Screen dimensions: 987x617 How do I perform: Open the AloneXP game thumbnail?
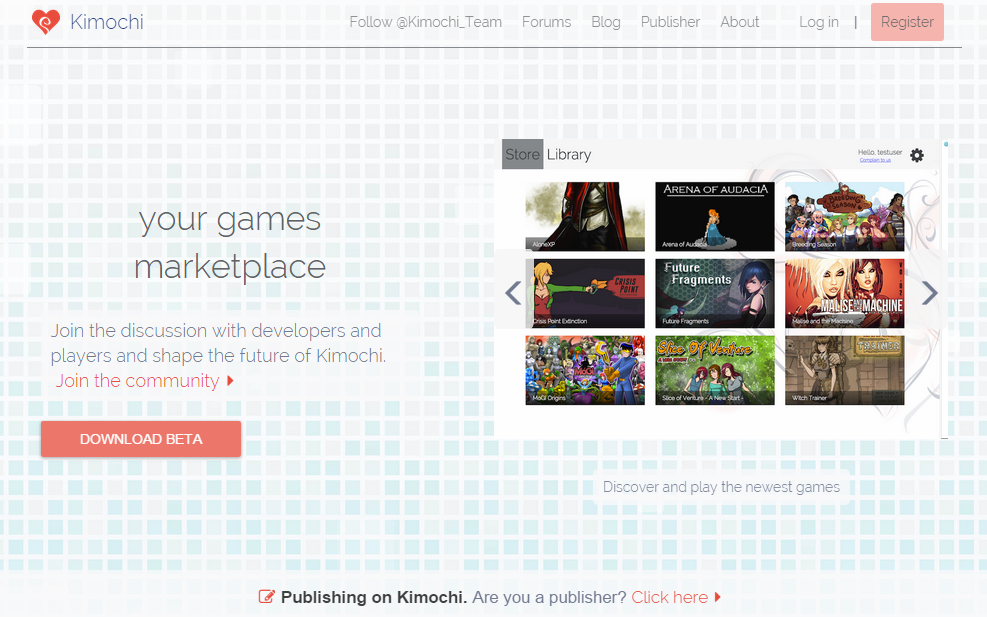coord(585,217)
